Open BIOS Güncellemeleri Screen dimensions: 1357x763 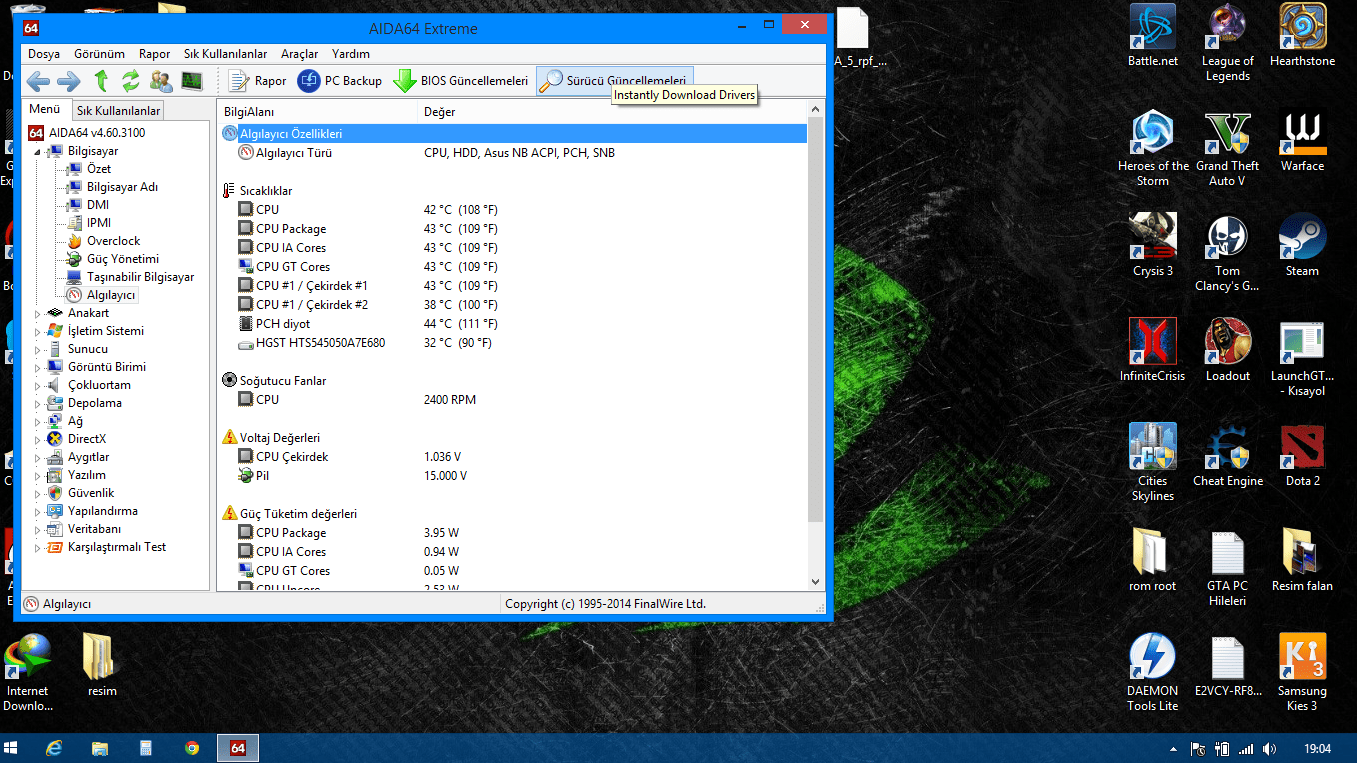click(x=461, y=81)
